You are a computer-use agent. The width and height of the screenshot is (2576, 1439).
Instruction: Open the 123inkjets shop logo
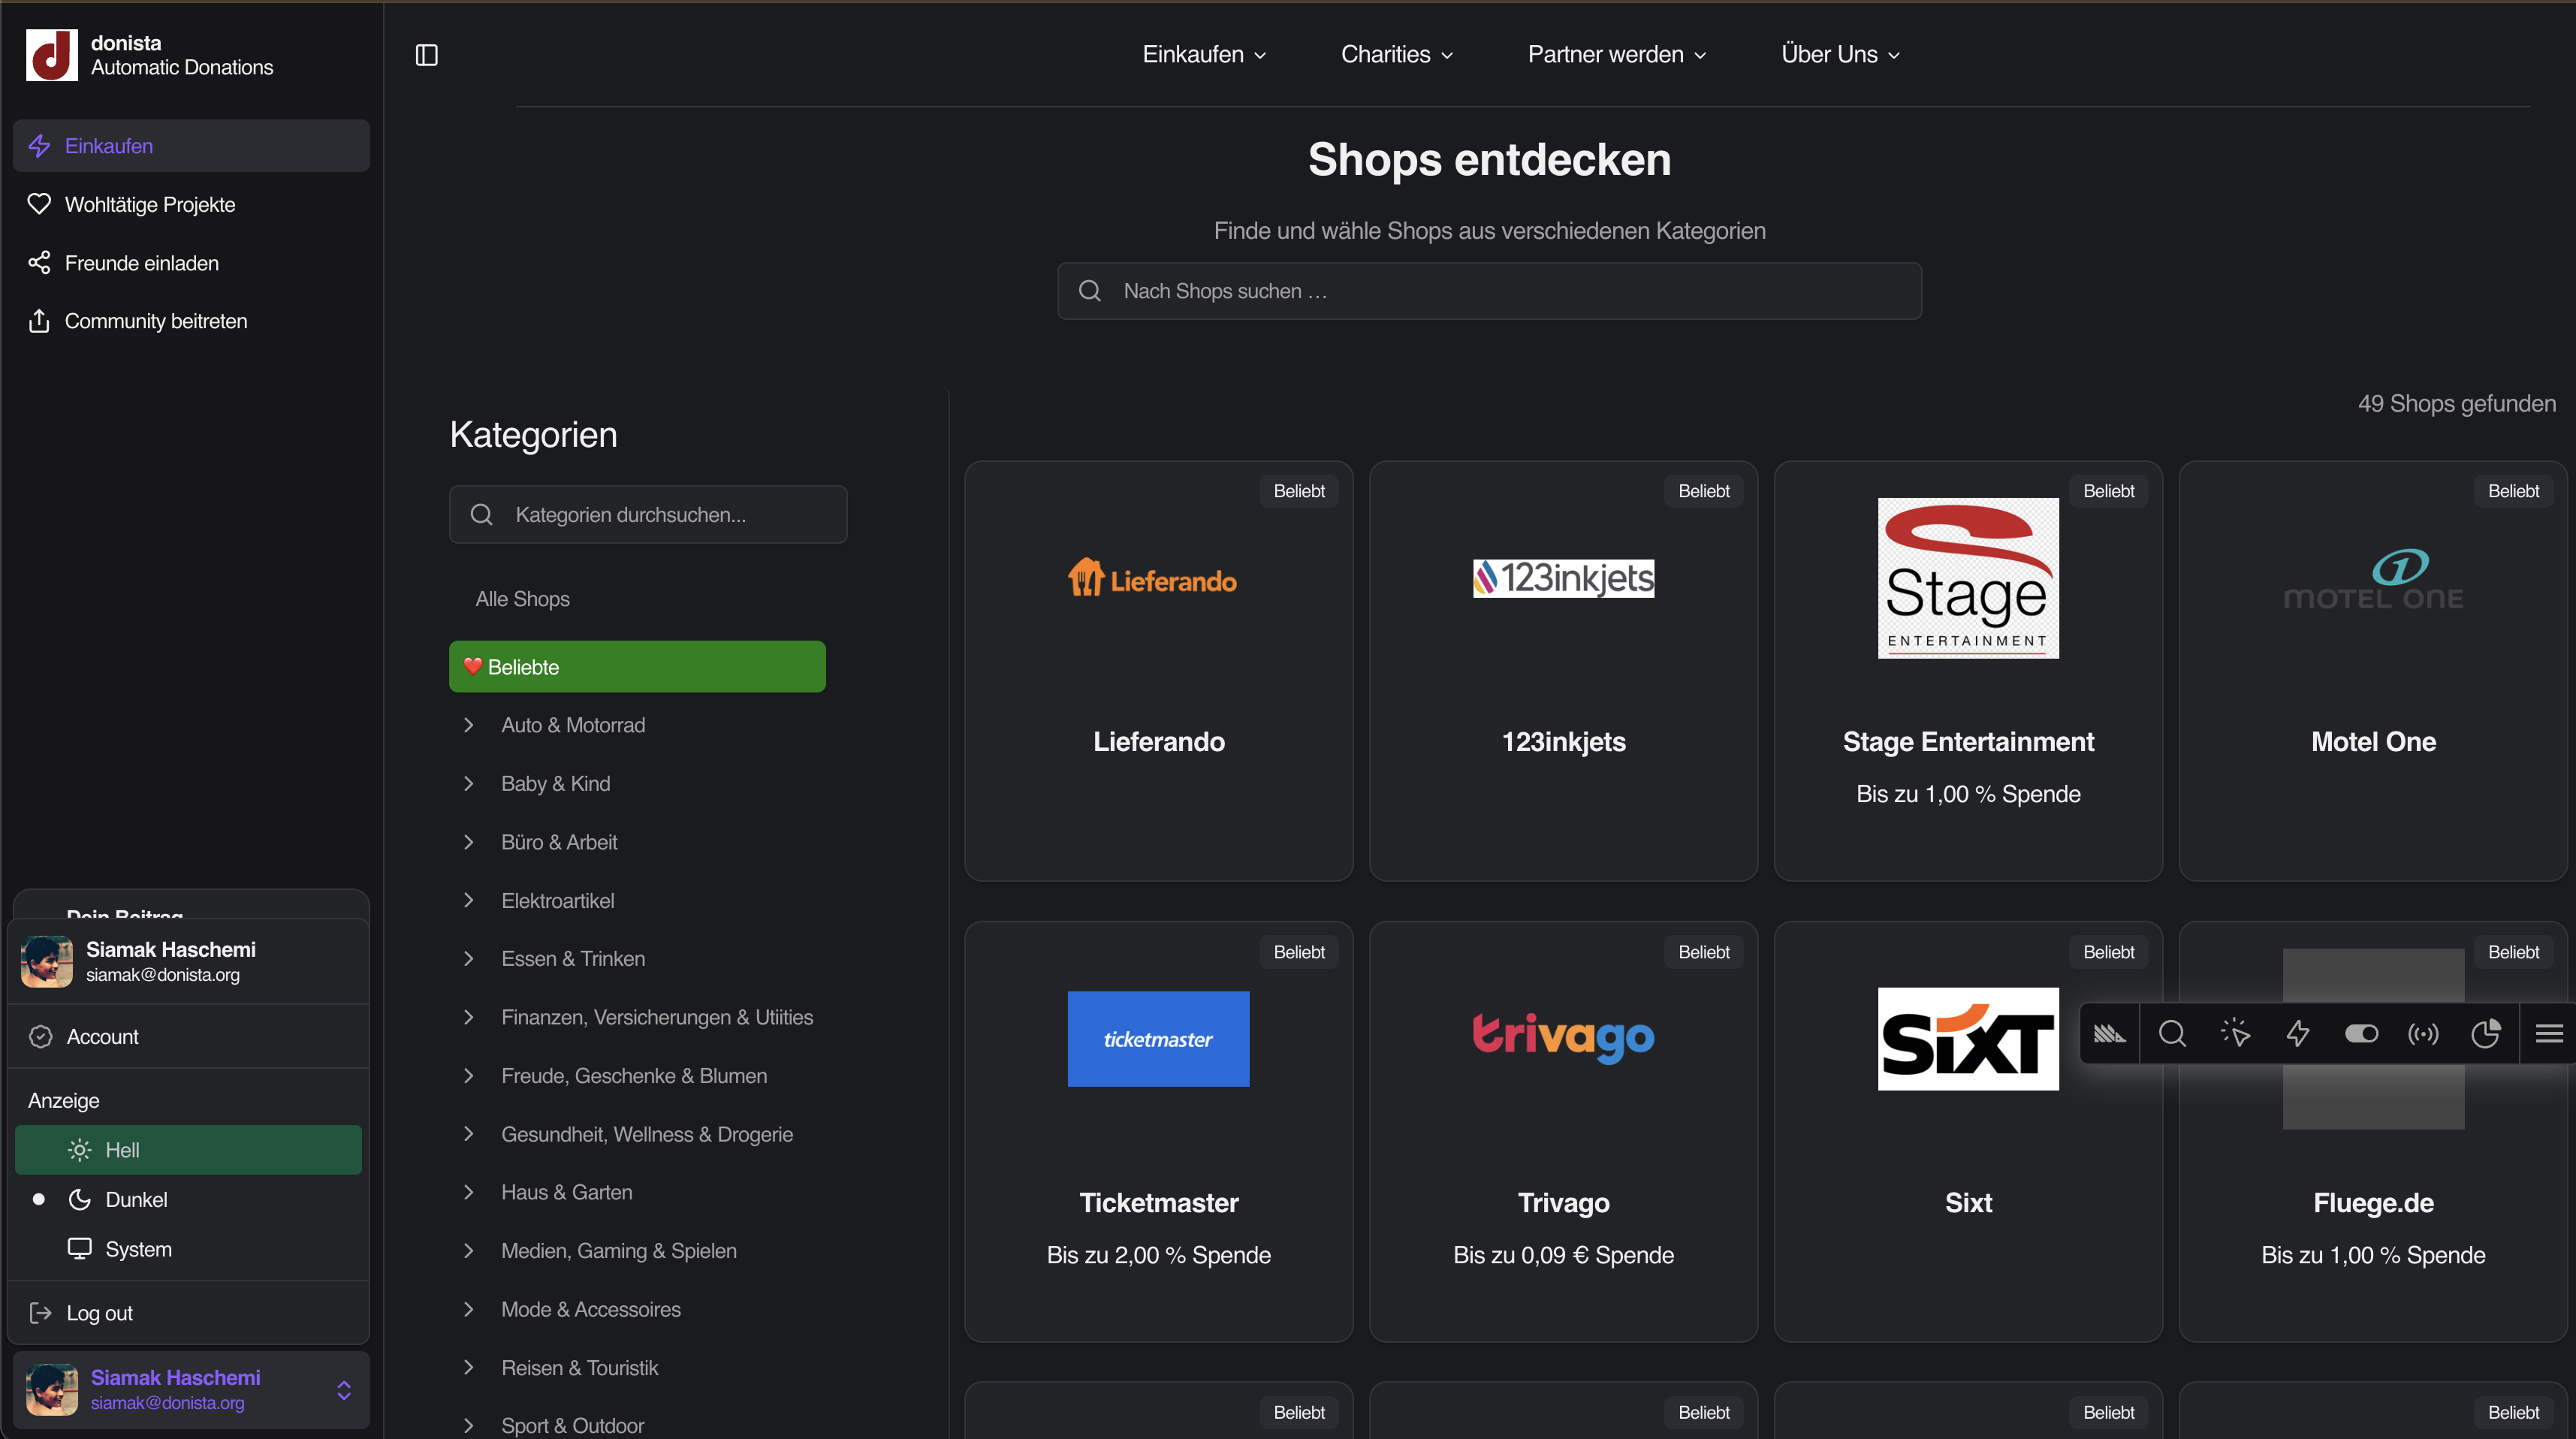pos(1563,578)
